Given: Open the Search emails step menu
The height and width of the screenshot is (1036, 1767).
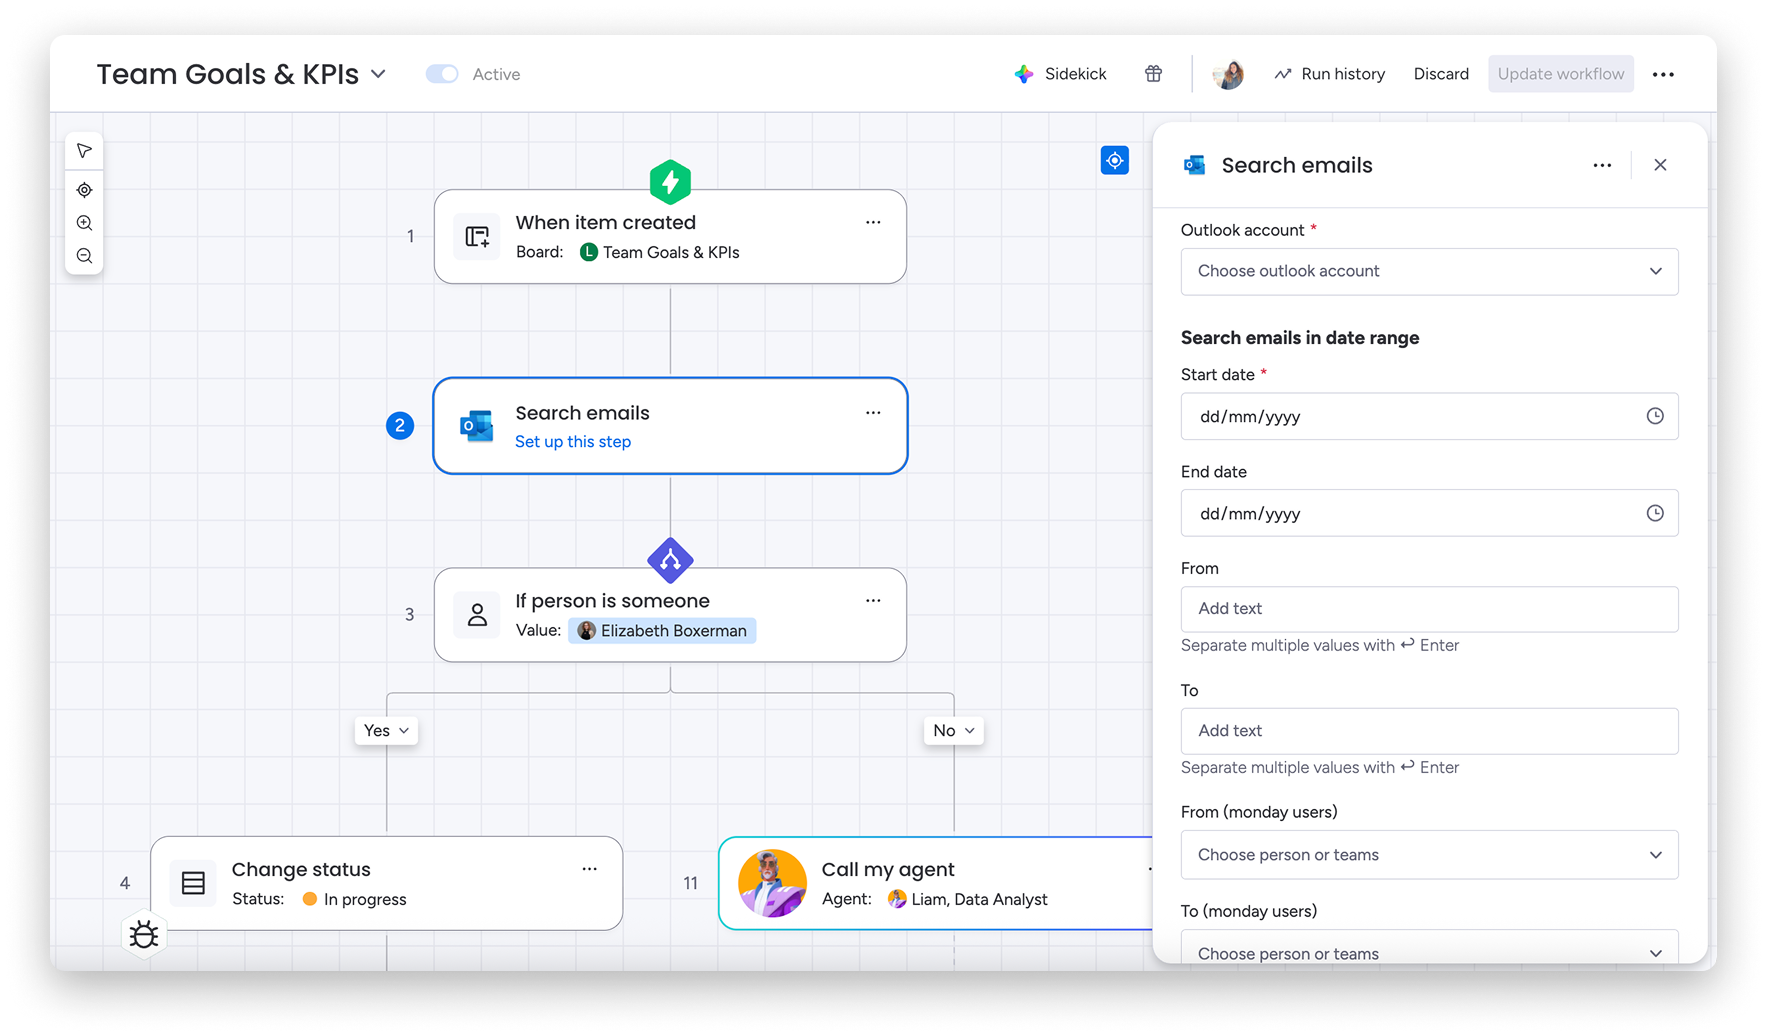Looking at the screenshot, I should click(x=873, y=412).
